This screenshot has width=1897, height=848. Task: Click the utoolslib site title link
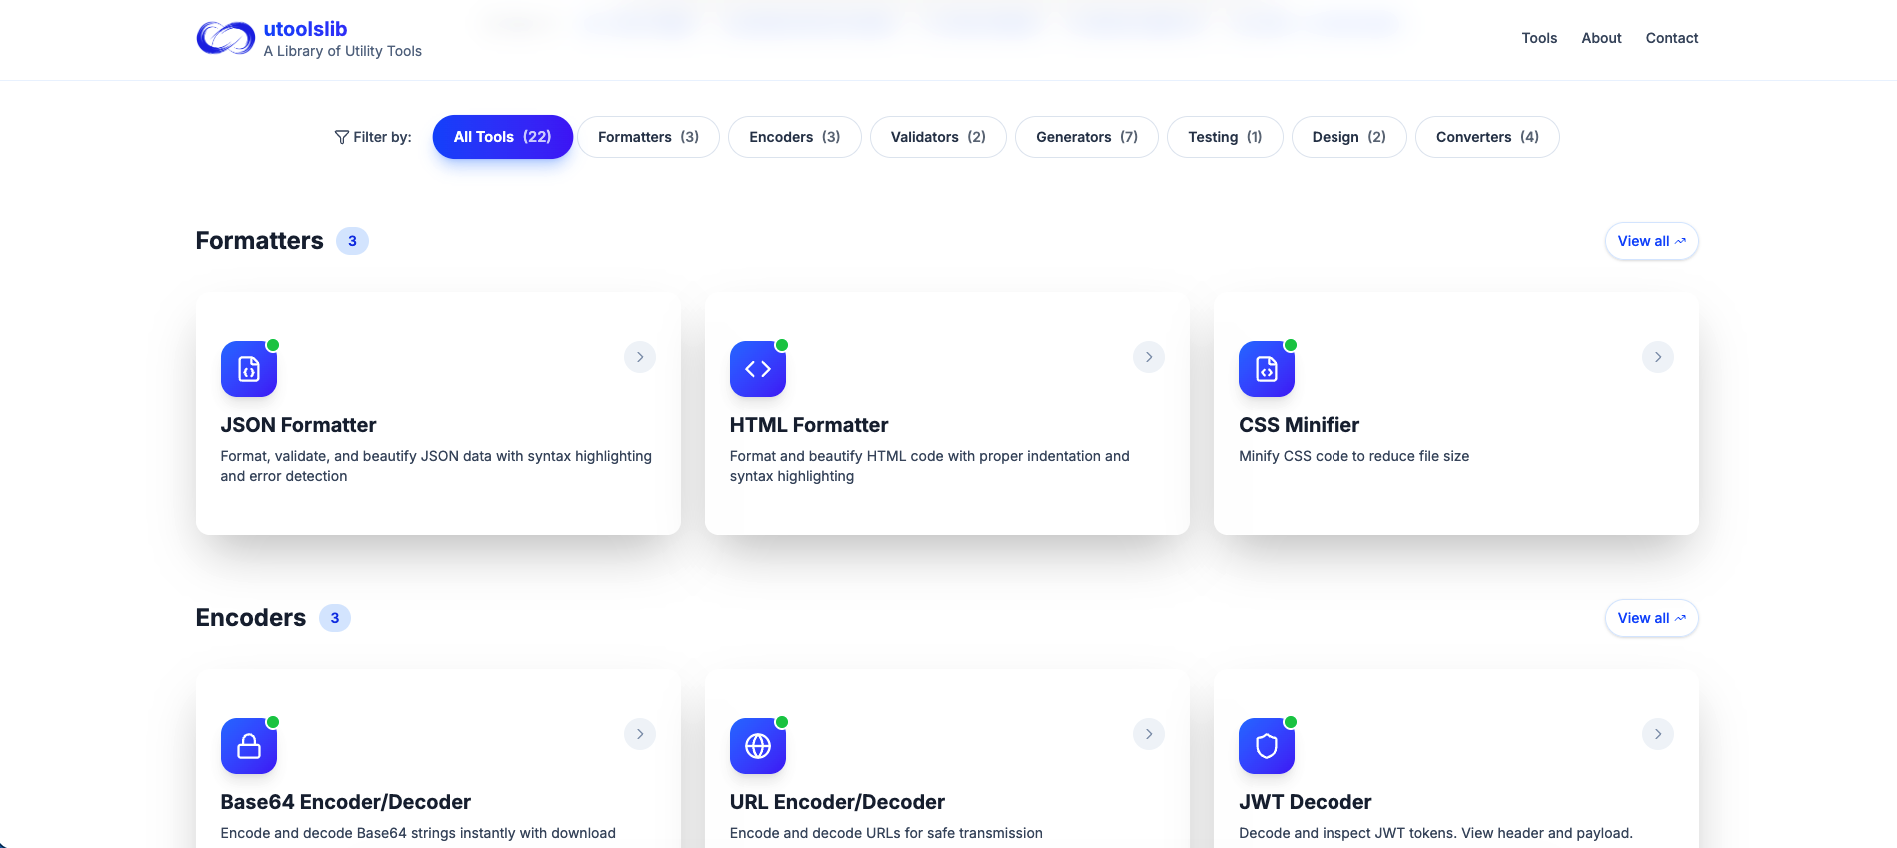pos(305,29)
